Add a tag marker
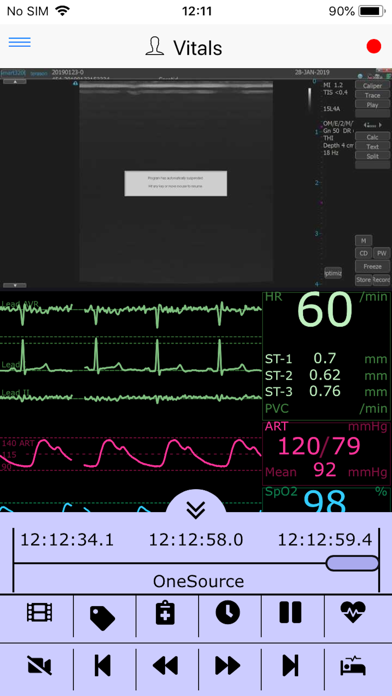 click(x=102, y=618)
